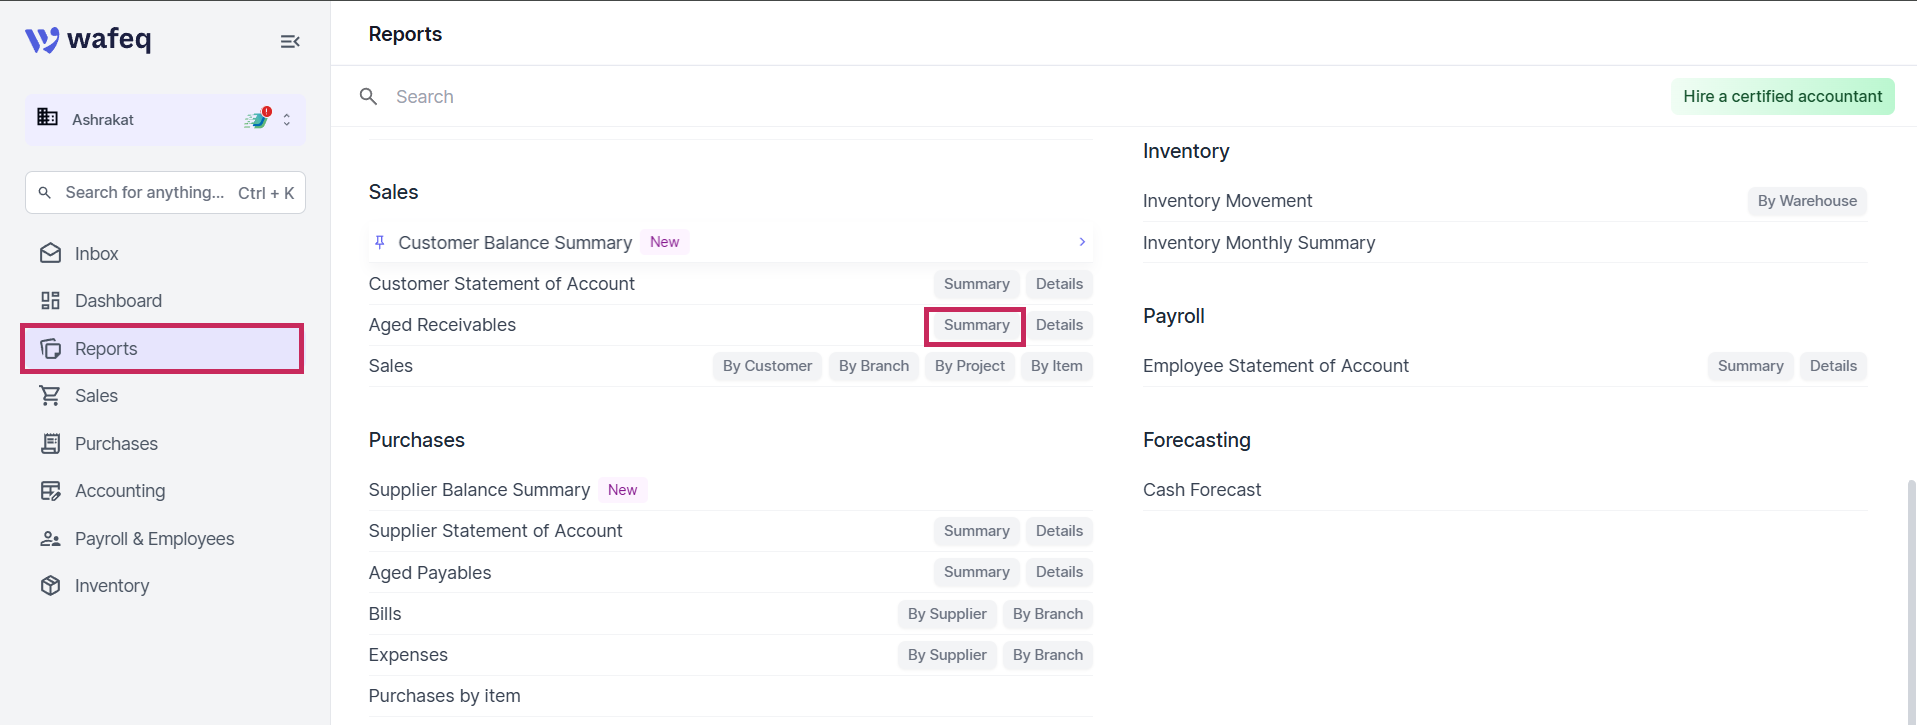Open Aged Receivables Summary report
This screenshot has width=1917, height=725.
[x=976, y=325]
